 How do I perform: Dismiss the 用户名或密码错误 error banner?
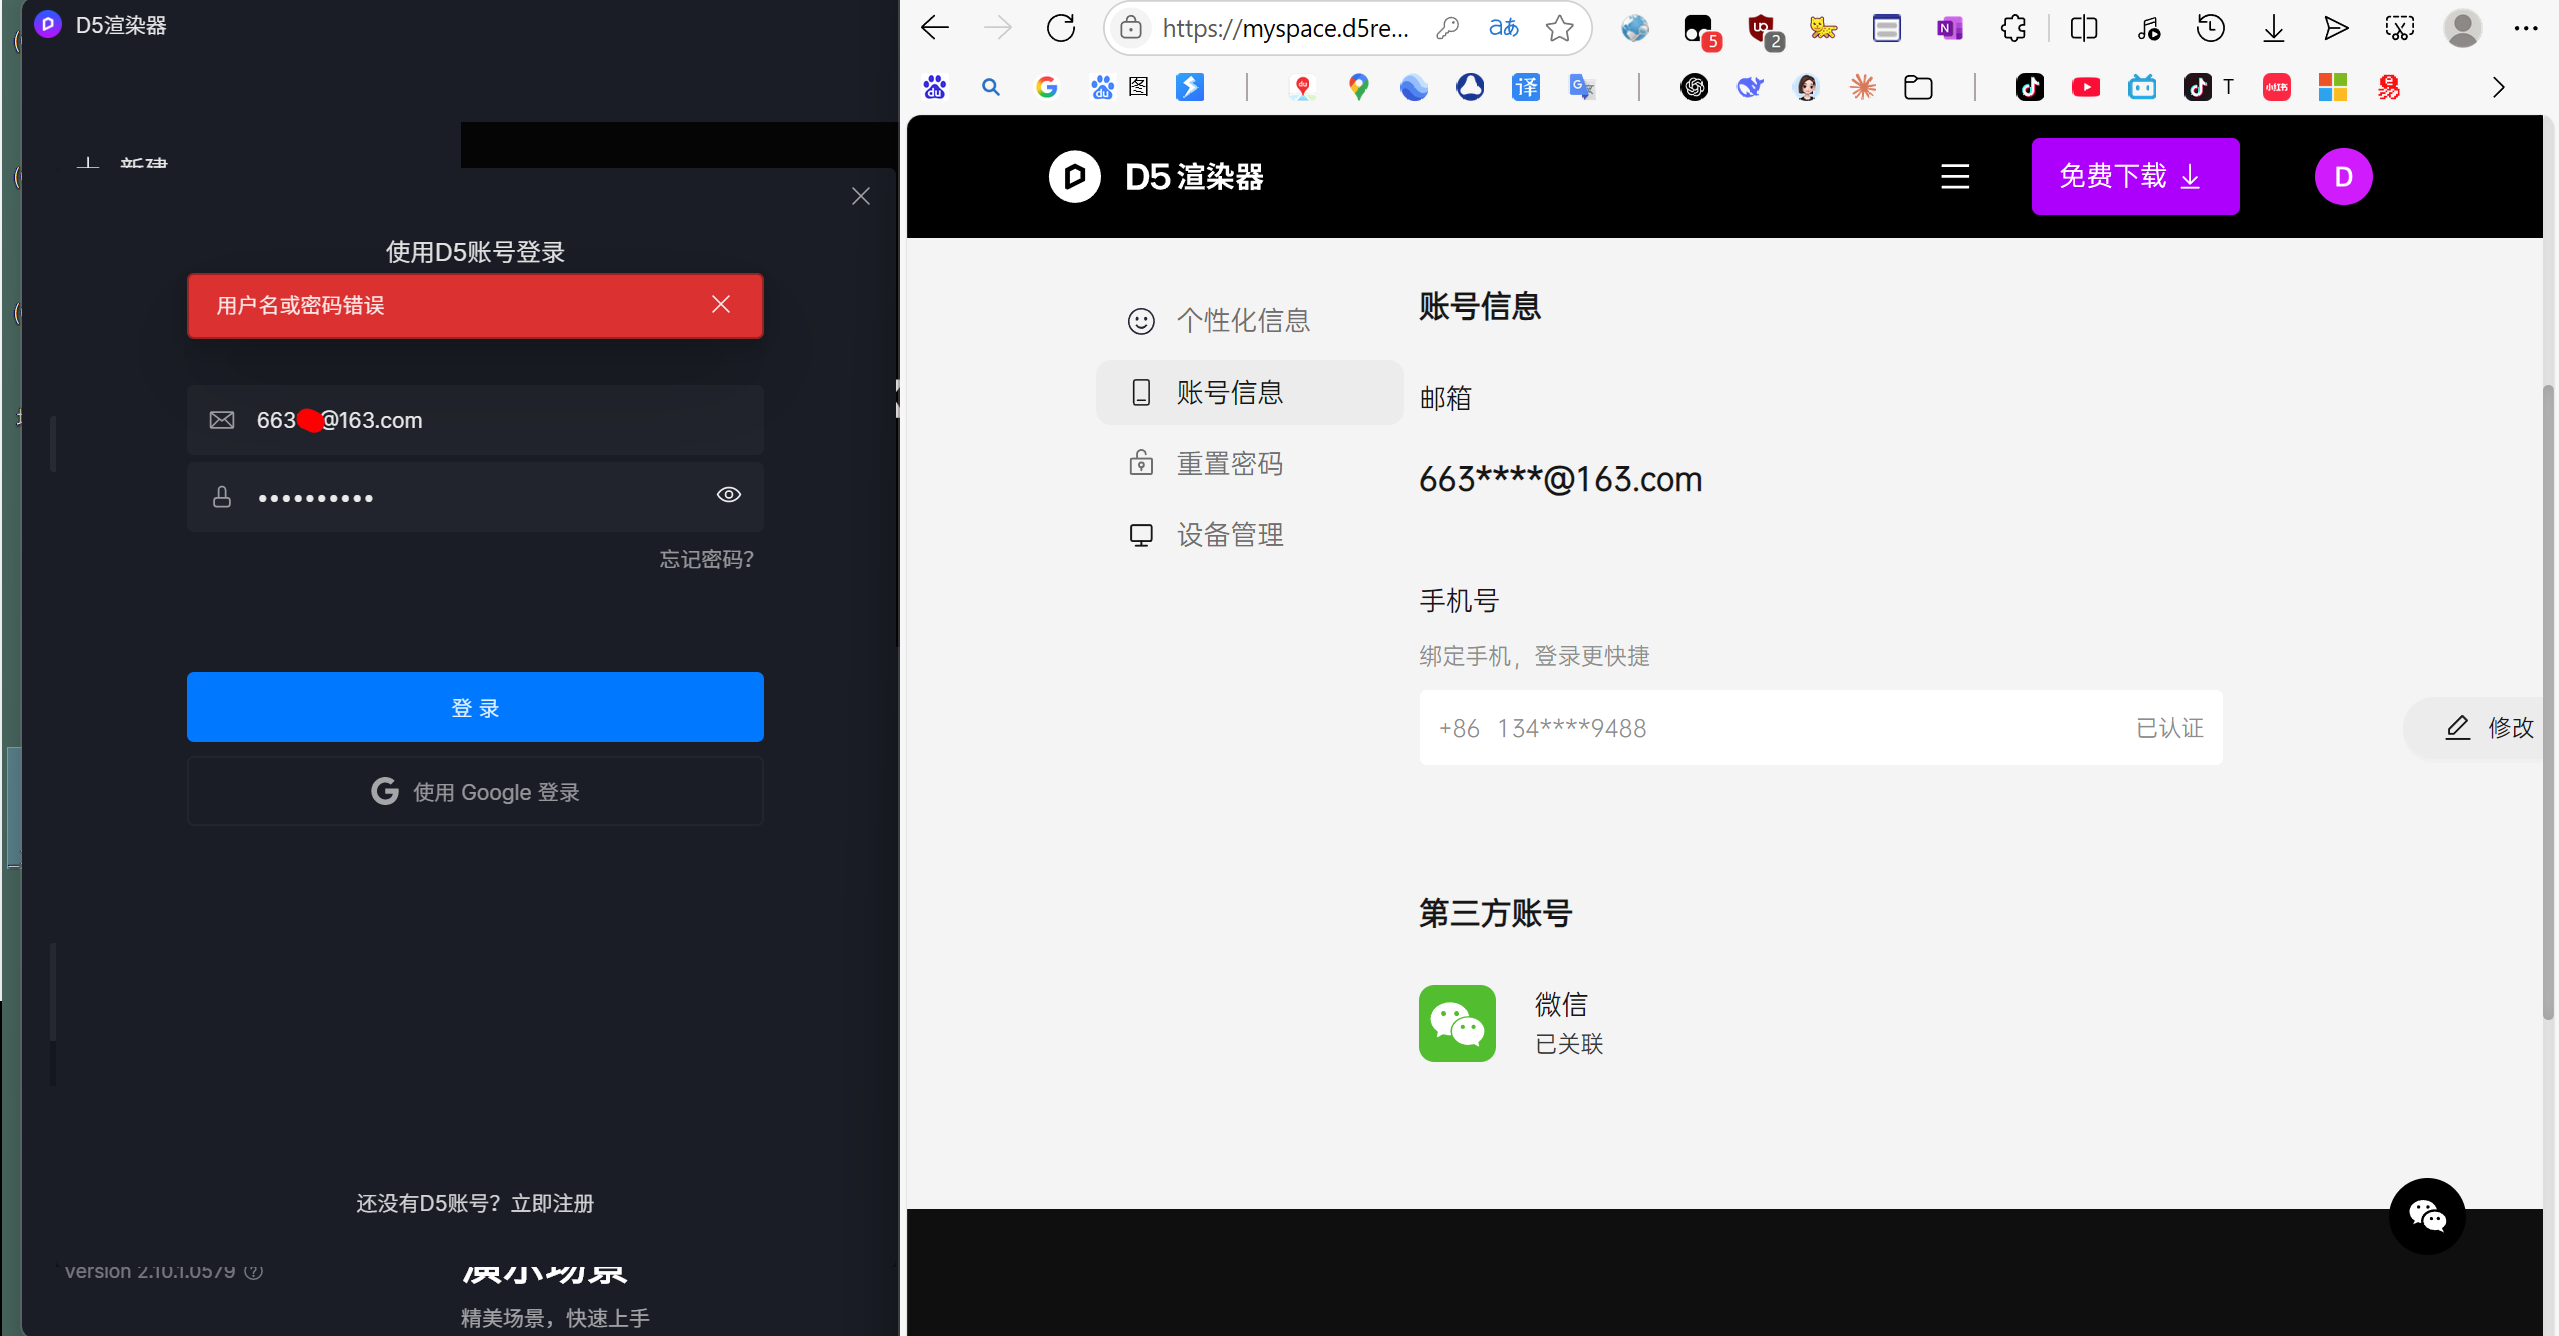pyautogui.click(x=722, y=304)
